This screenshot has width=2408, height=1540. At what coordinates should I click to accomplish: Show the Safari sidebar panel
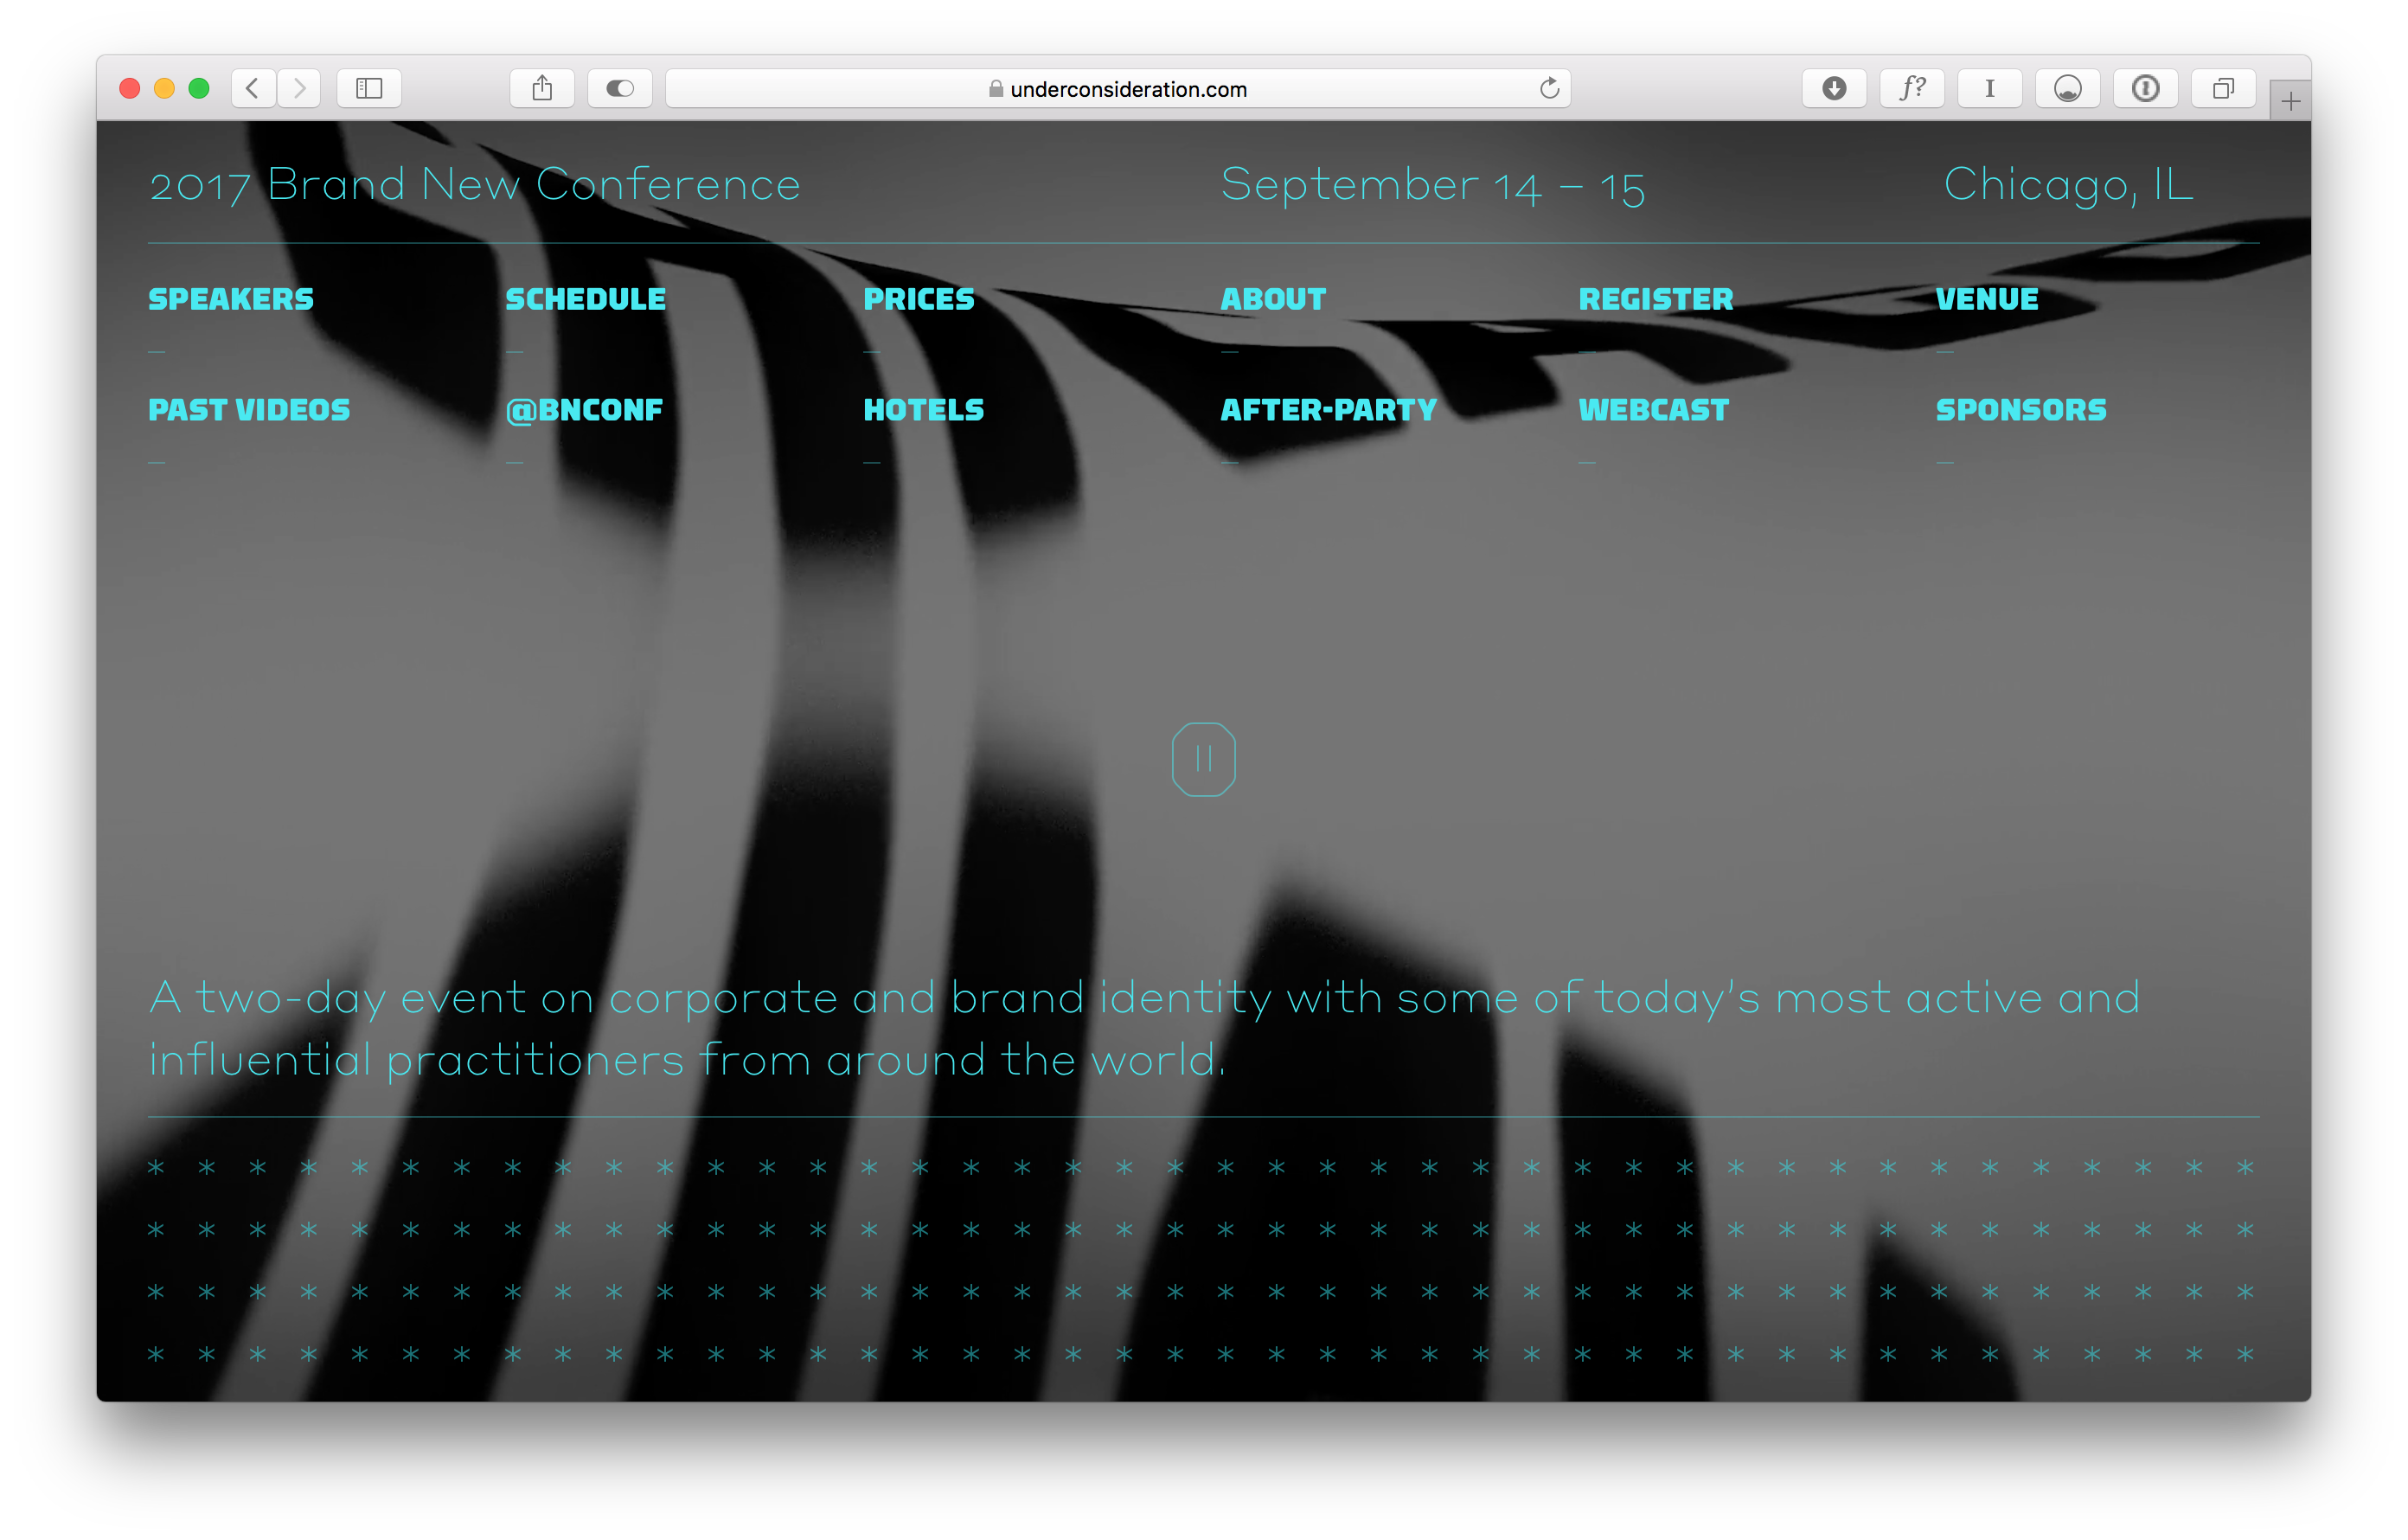click(369, 89)
